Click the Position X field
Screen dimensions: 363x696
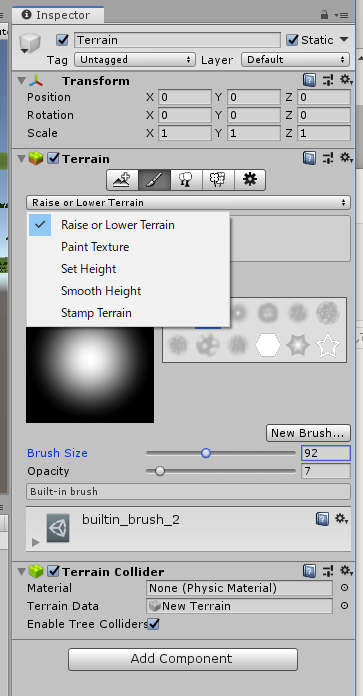pos(185,97)
